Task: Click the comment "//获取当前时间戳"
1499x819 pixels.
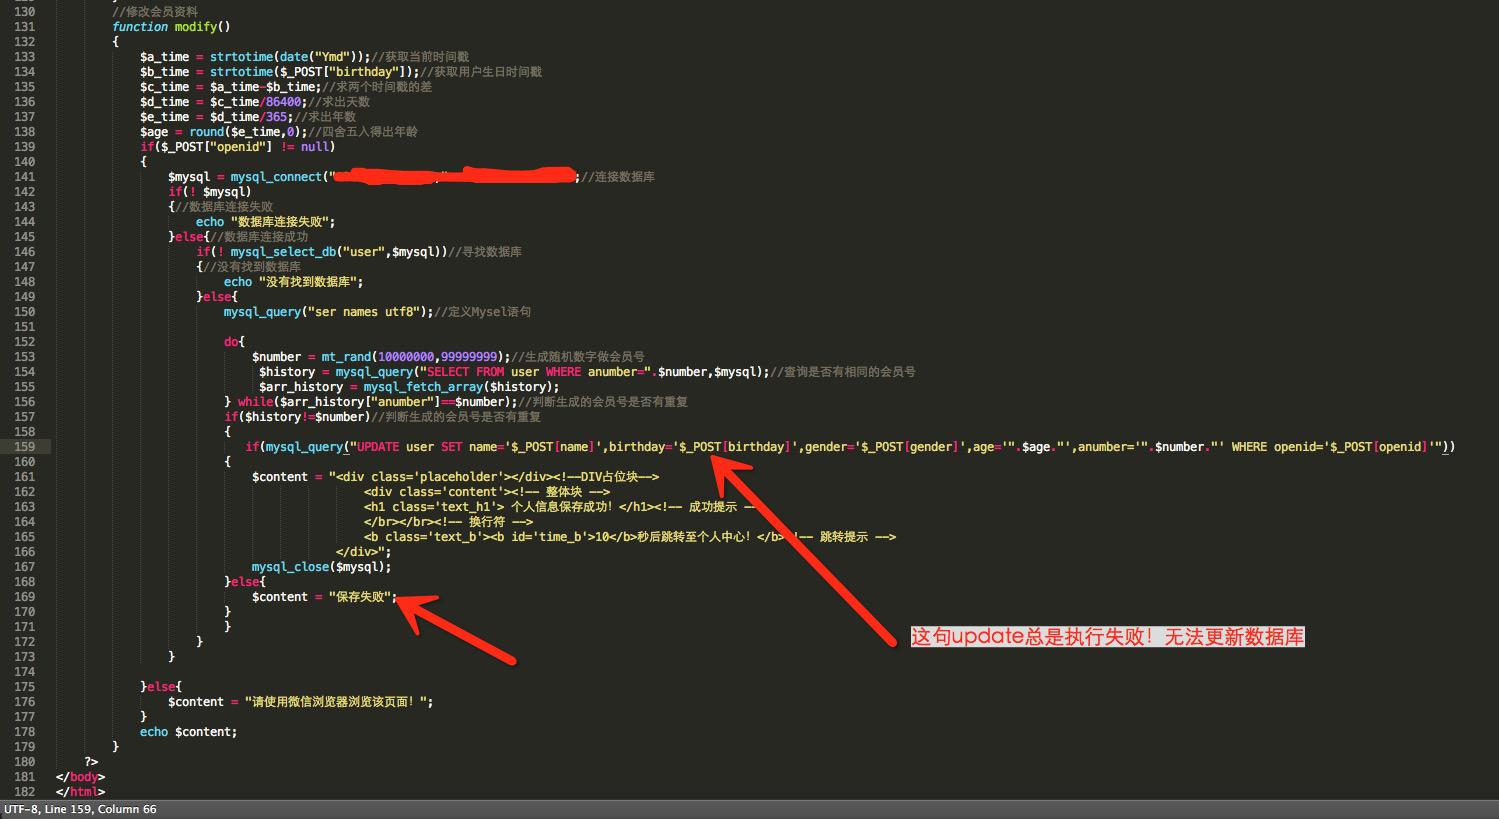Action: coord(420,57)
